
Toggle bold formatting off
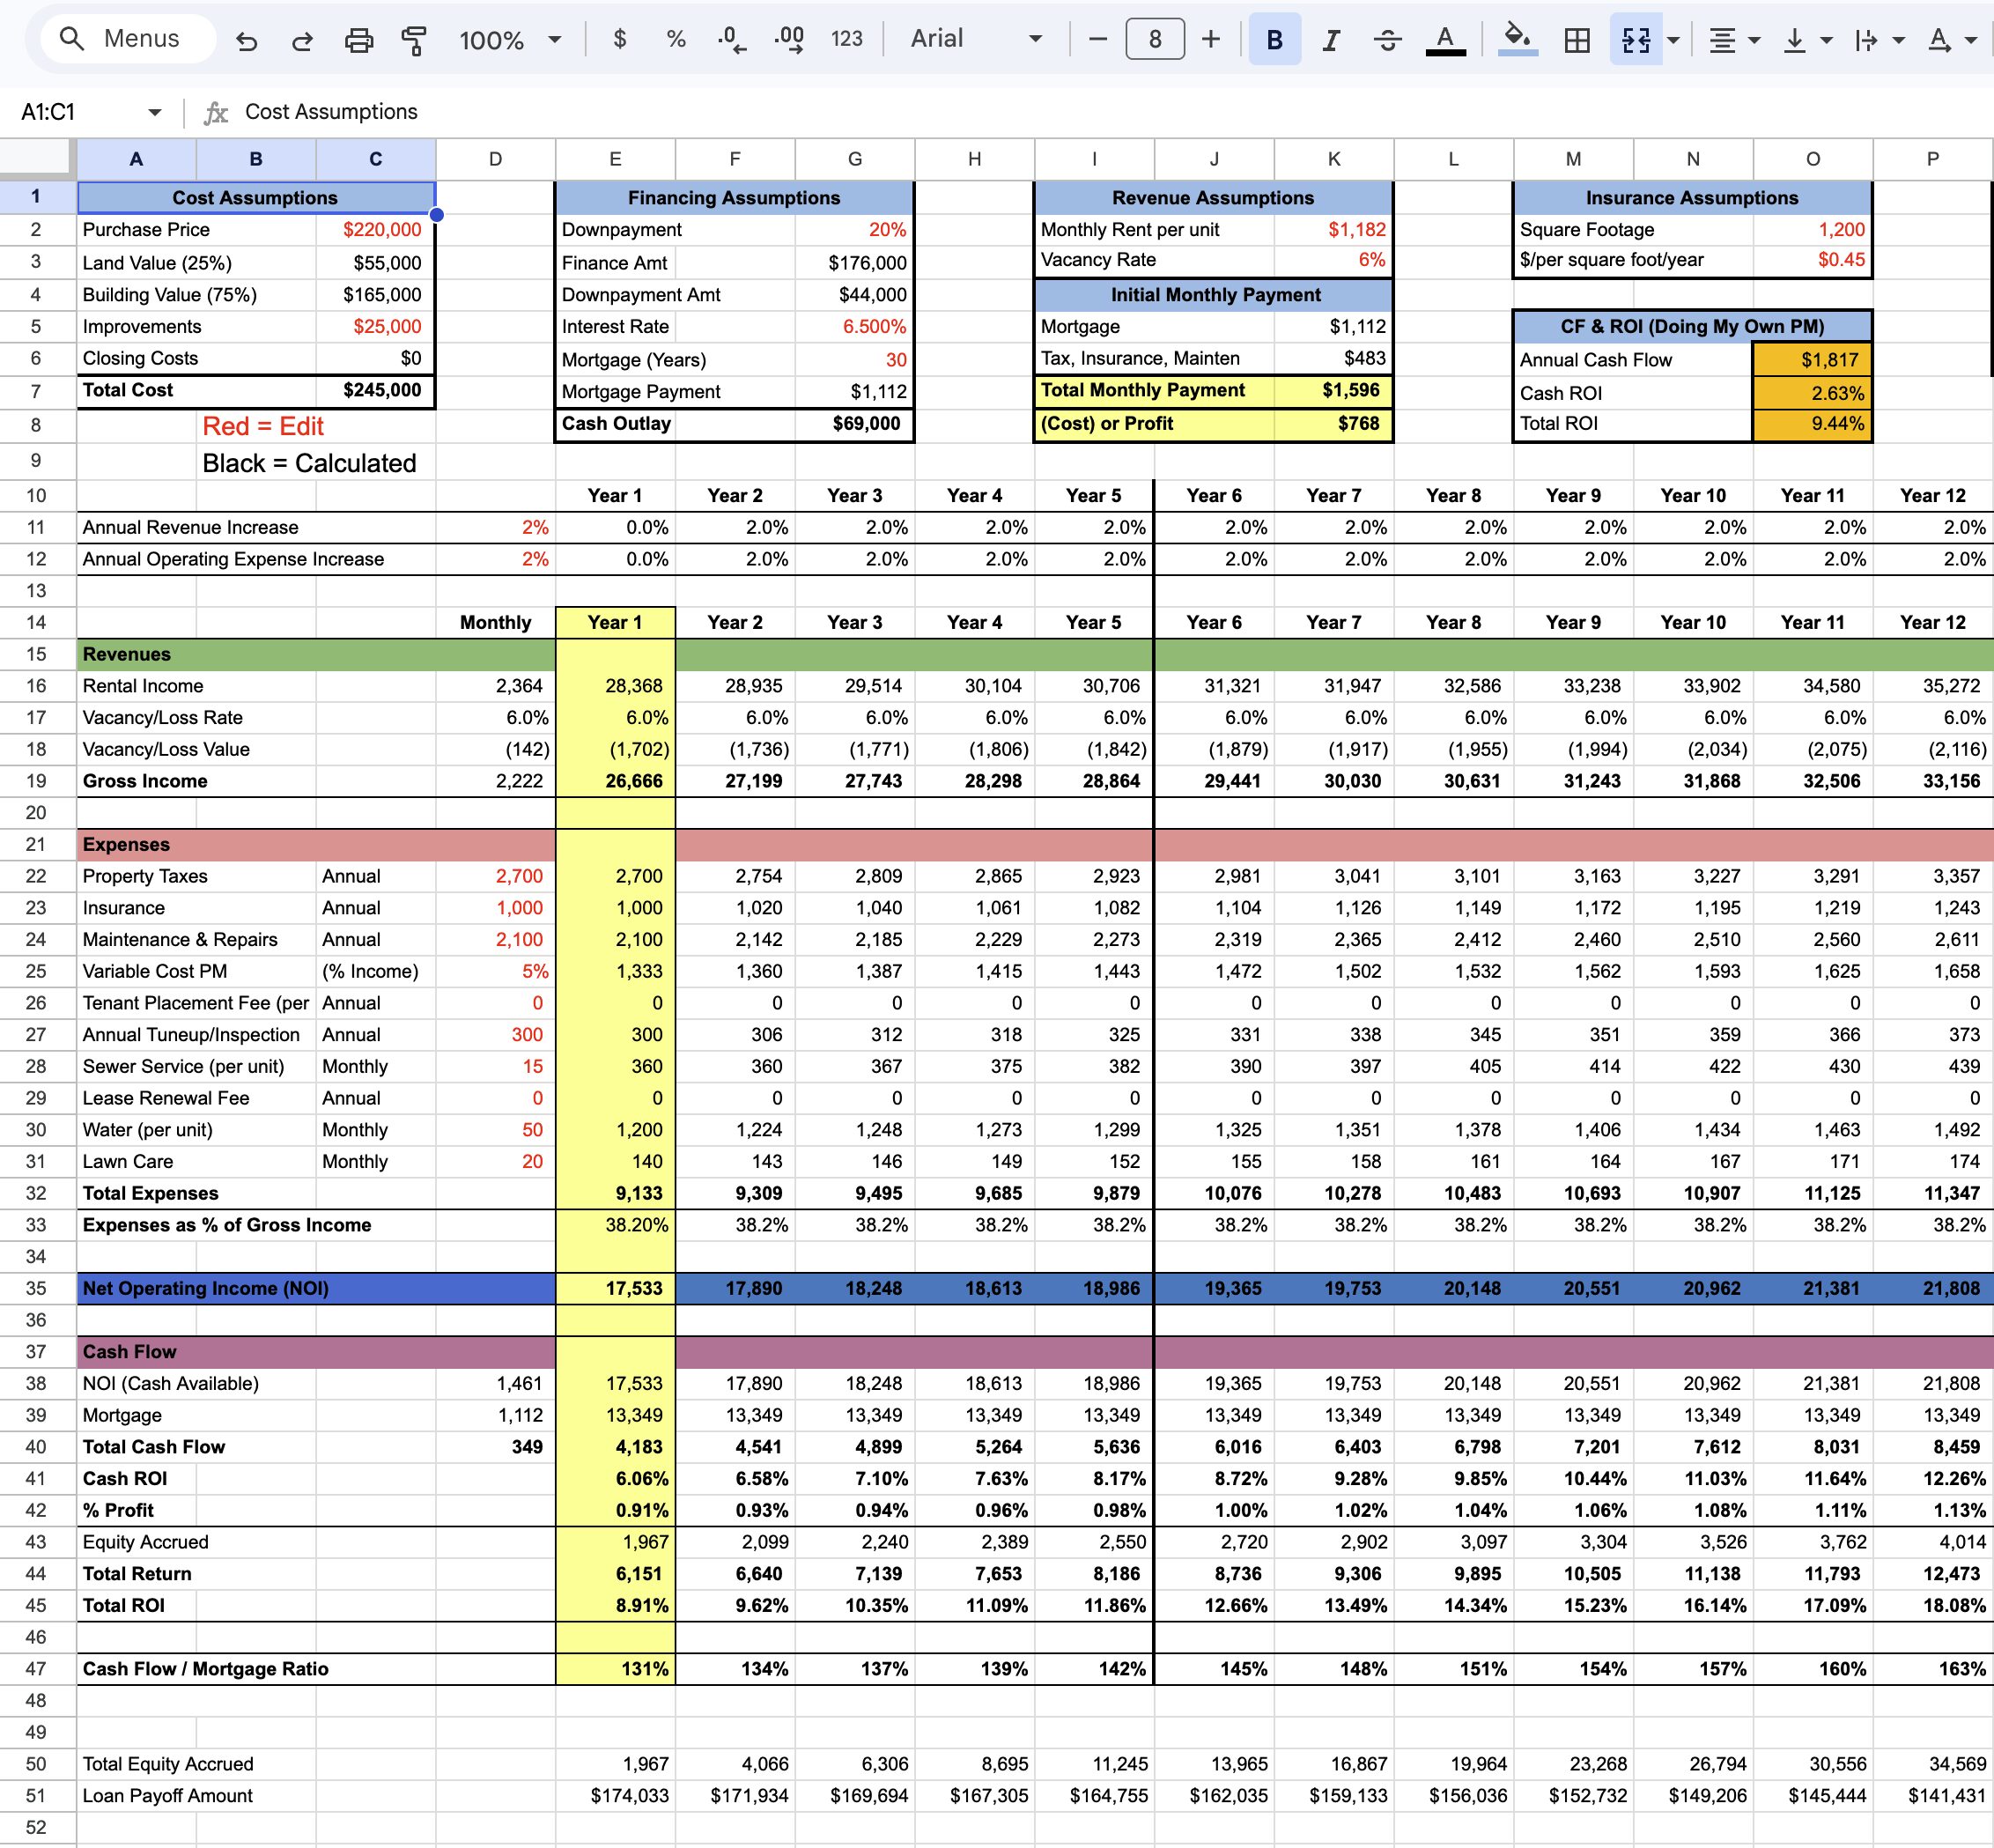(x=1274, y=40)
